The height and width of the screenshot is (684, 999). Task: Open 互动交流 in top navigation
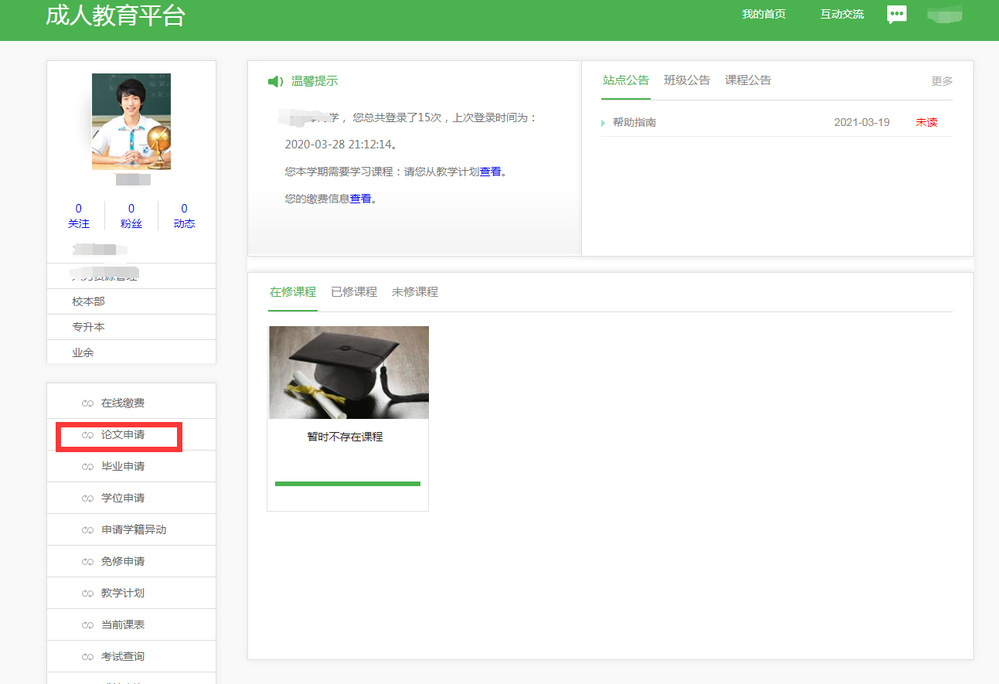tap(841, 14)
